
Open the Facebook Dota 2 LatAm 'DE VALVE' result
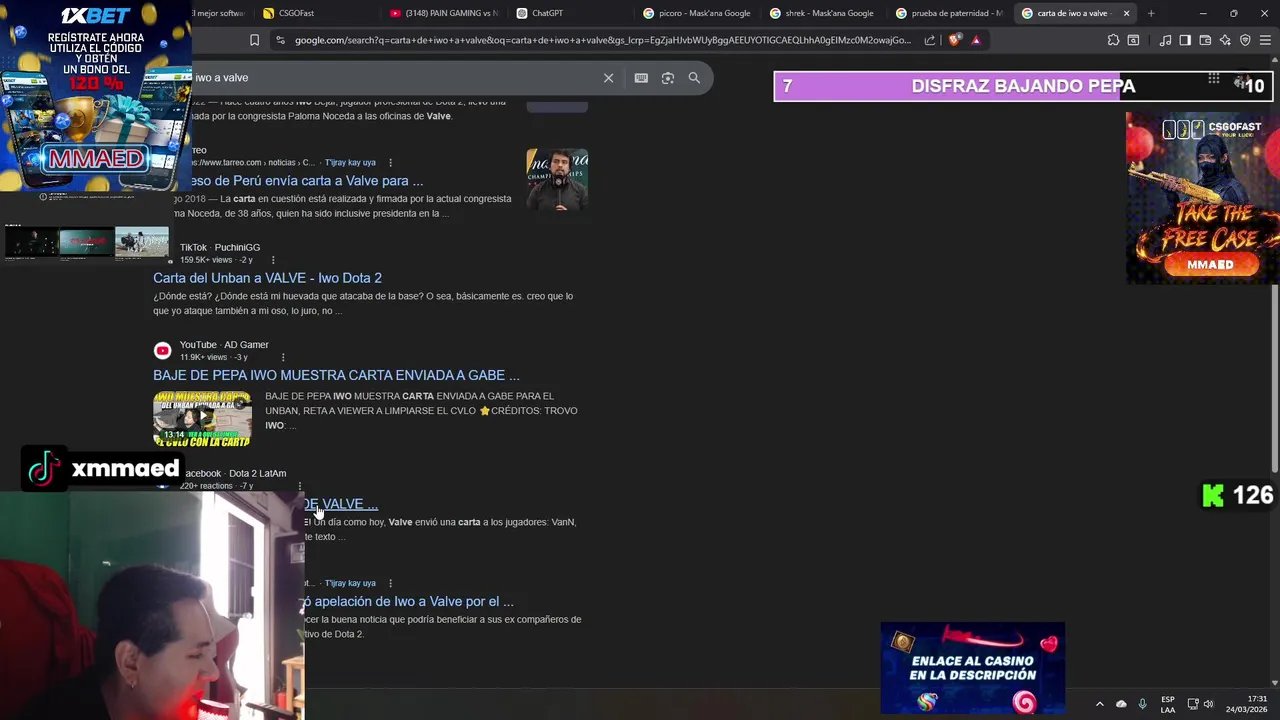[341, 504]
